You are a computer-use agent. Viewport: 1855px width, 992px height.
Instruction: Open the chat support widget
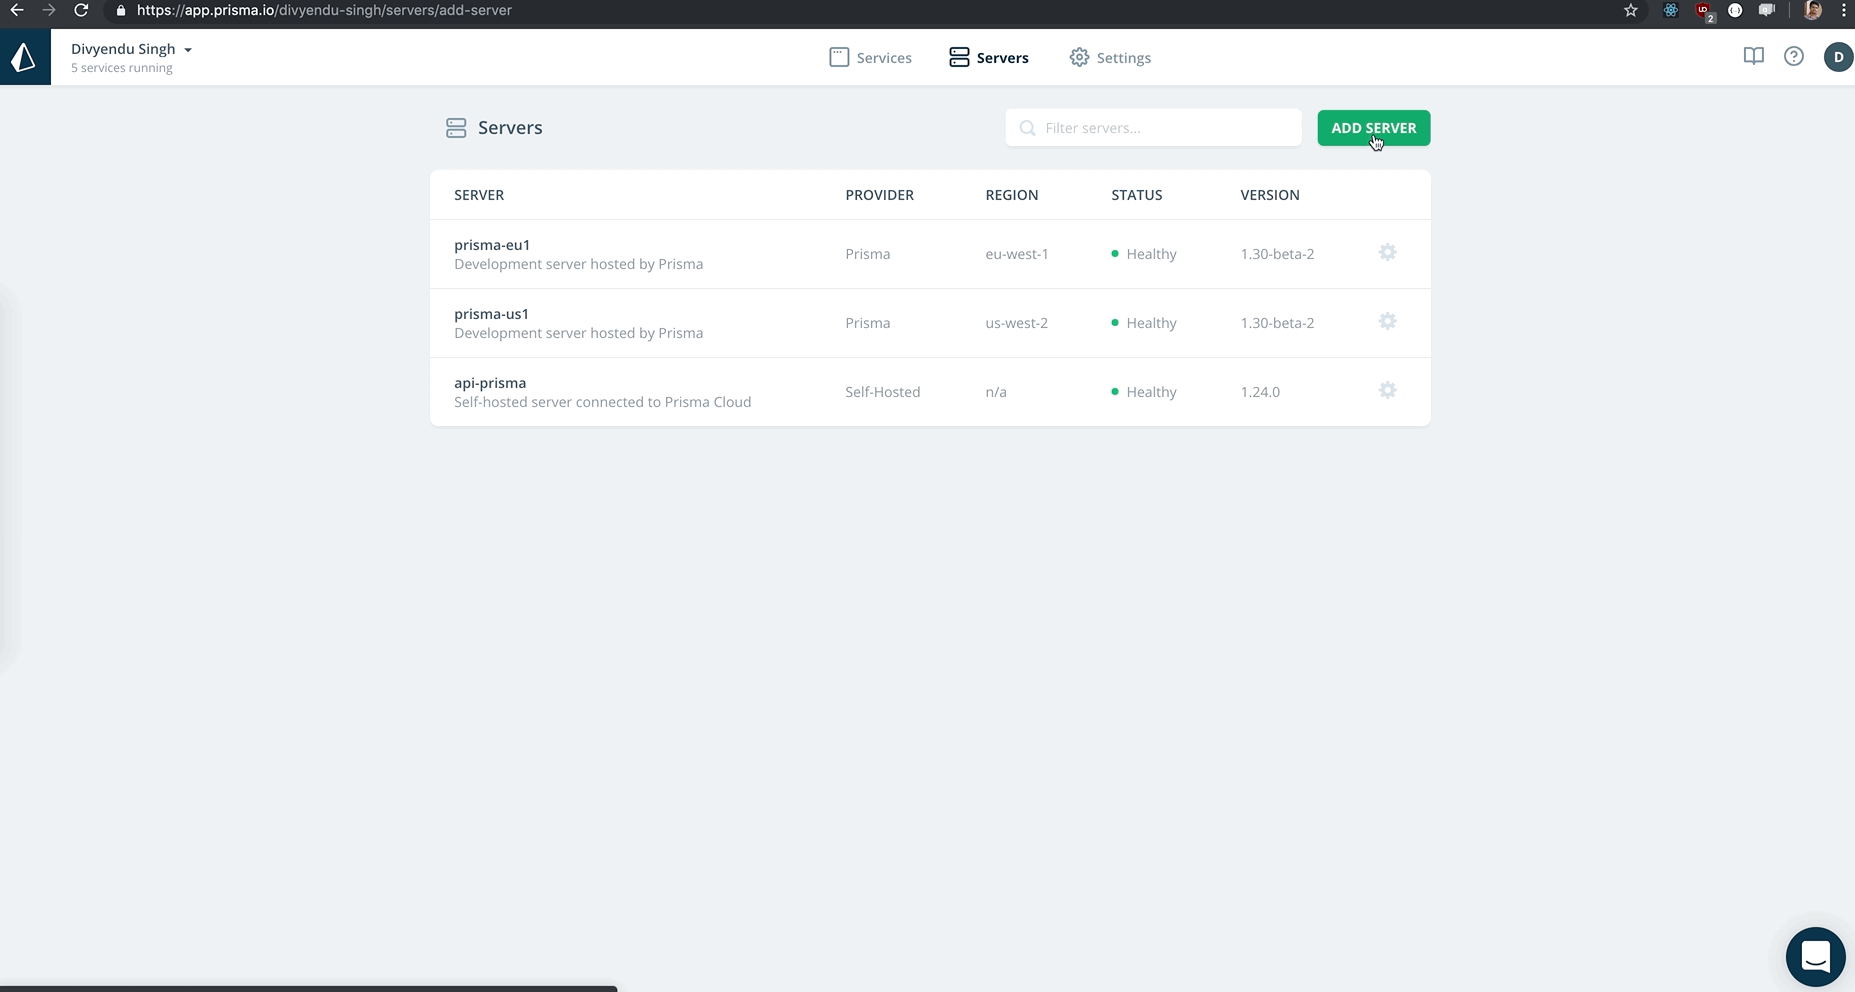pyautogui.click(x=1815, y=957)
